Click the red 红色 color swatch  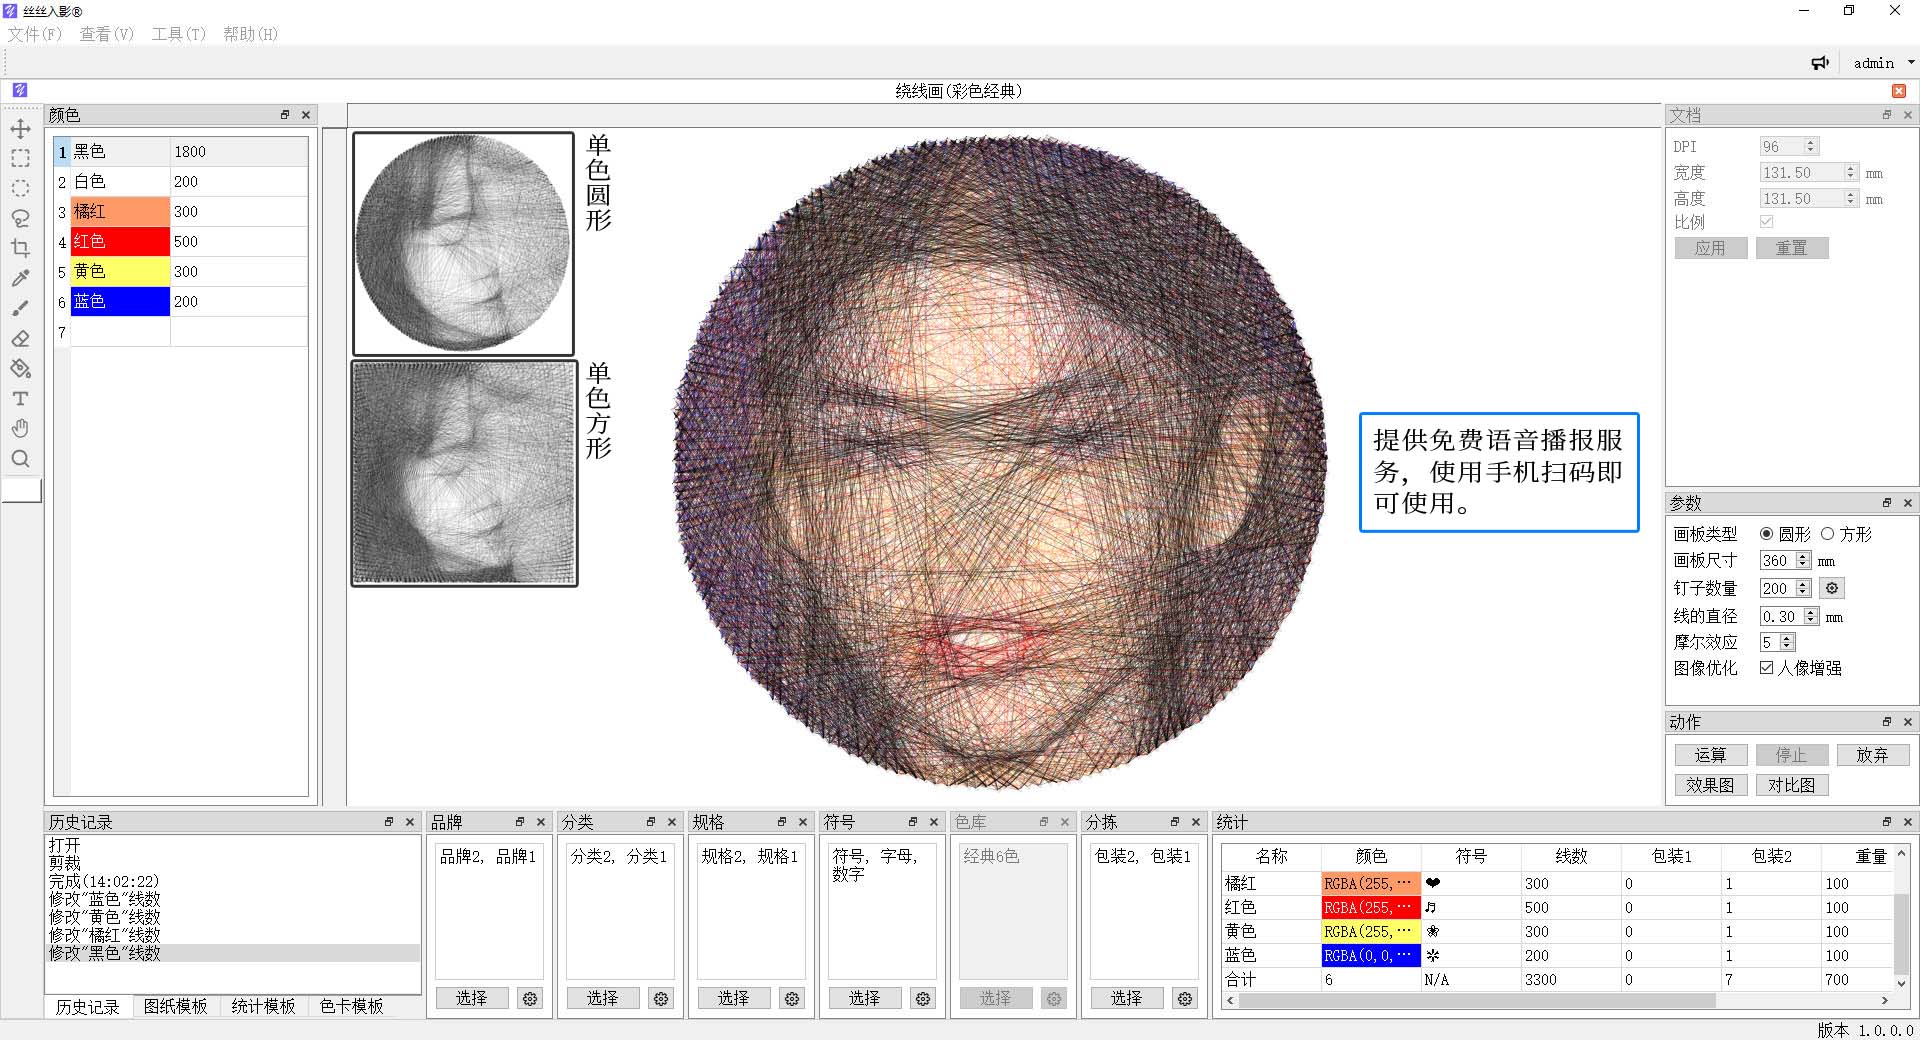(120, 241)
